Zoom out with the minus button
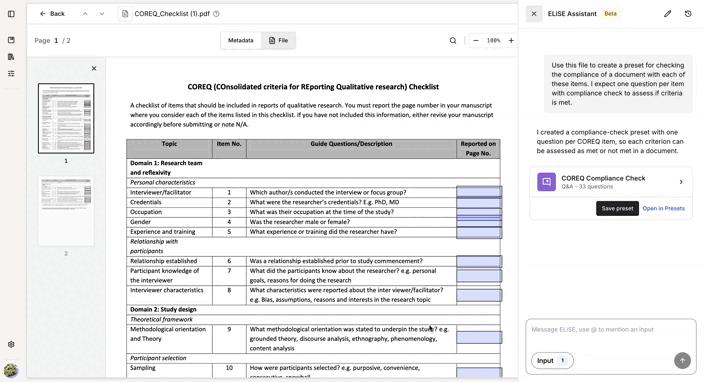This screenshot has width=704, height=382. click(x=476, y=40)
